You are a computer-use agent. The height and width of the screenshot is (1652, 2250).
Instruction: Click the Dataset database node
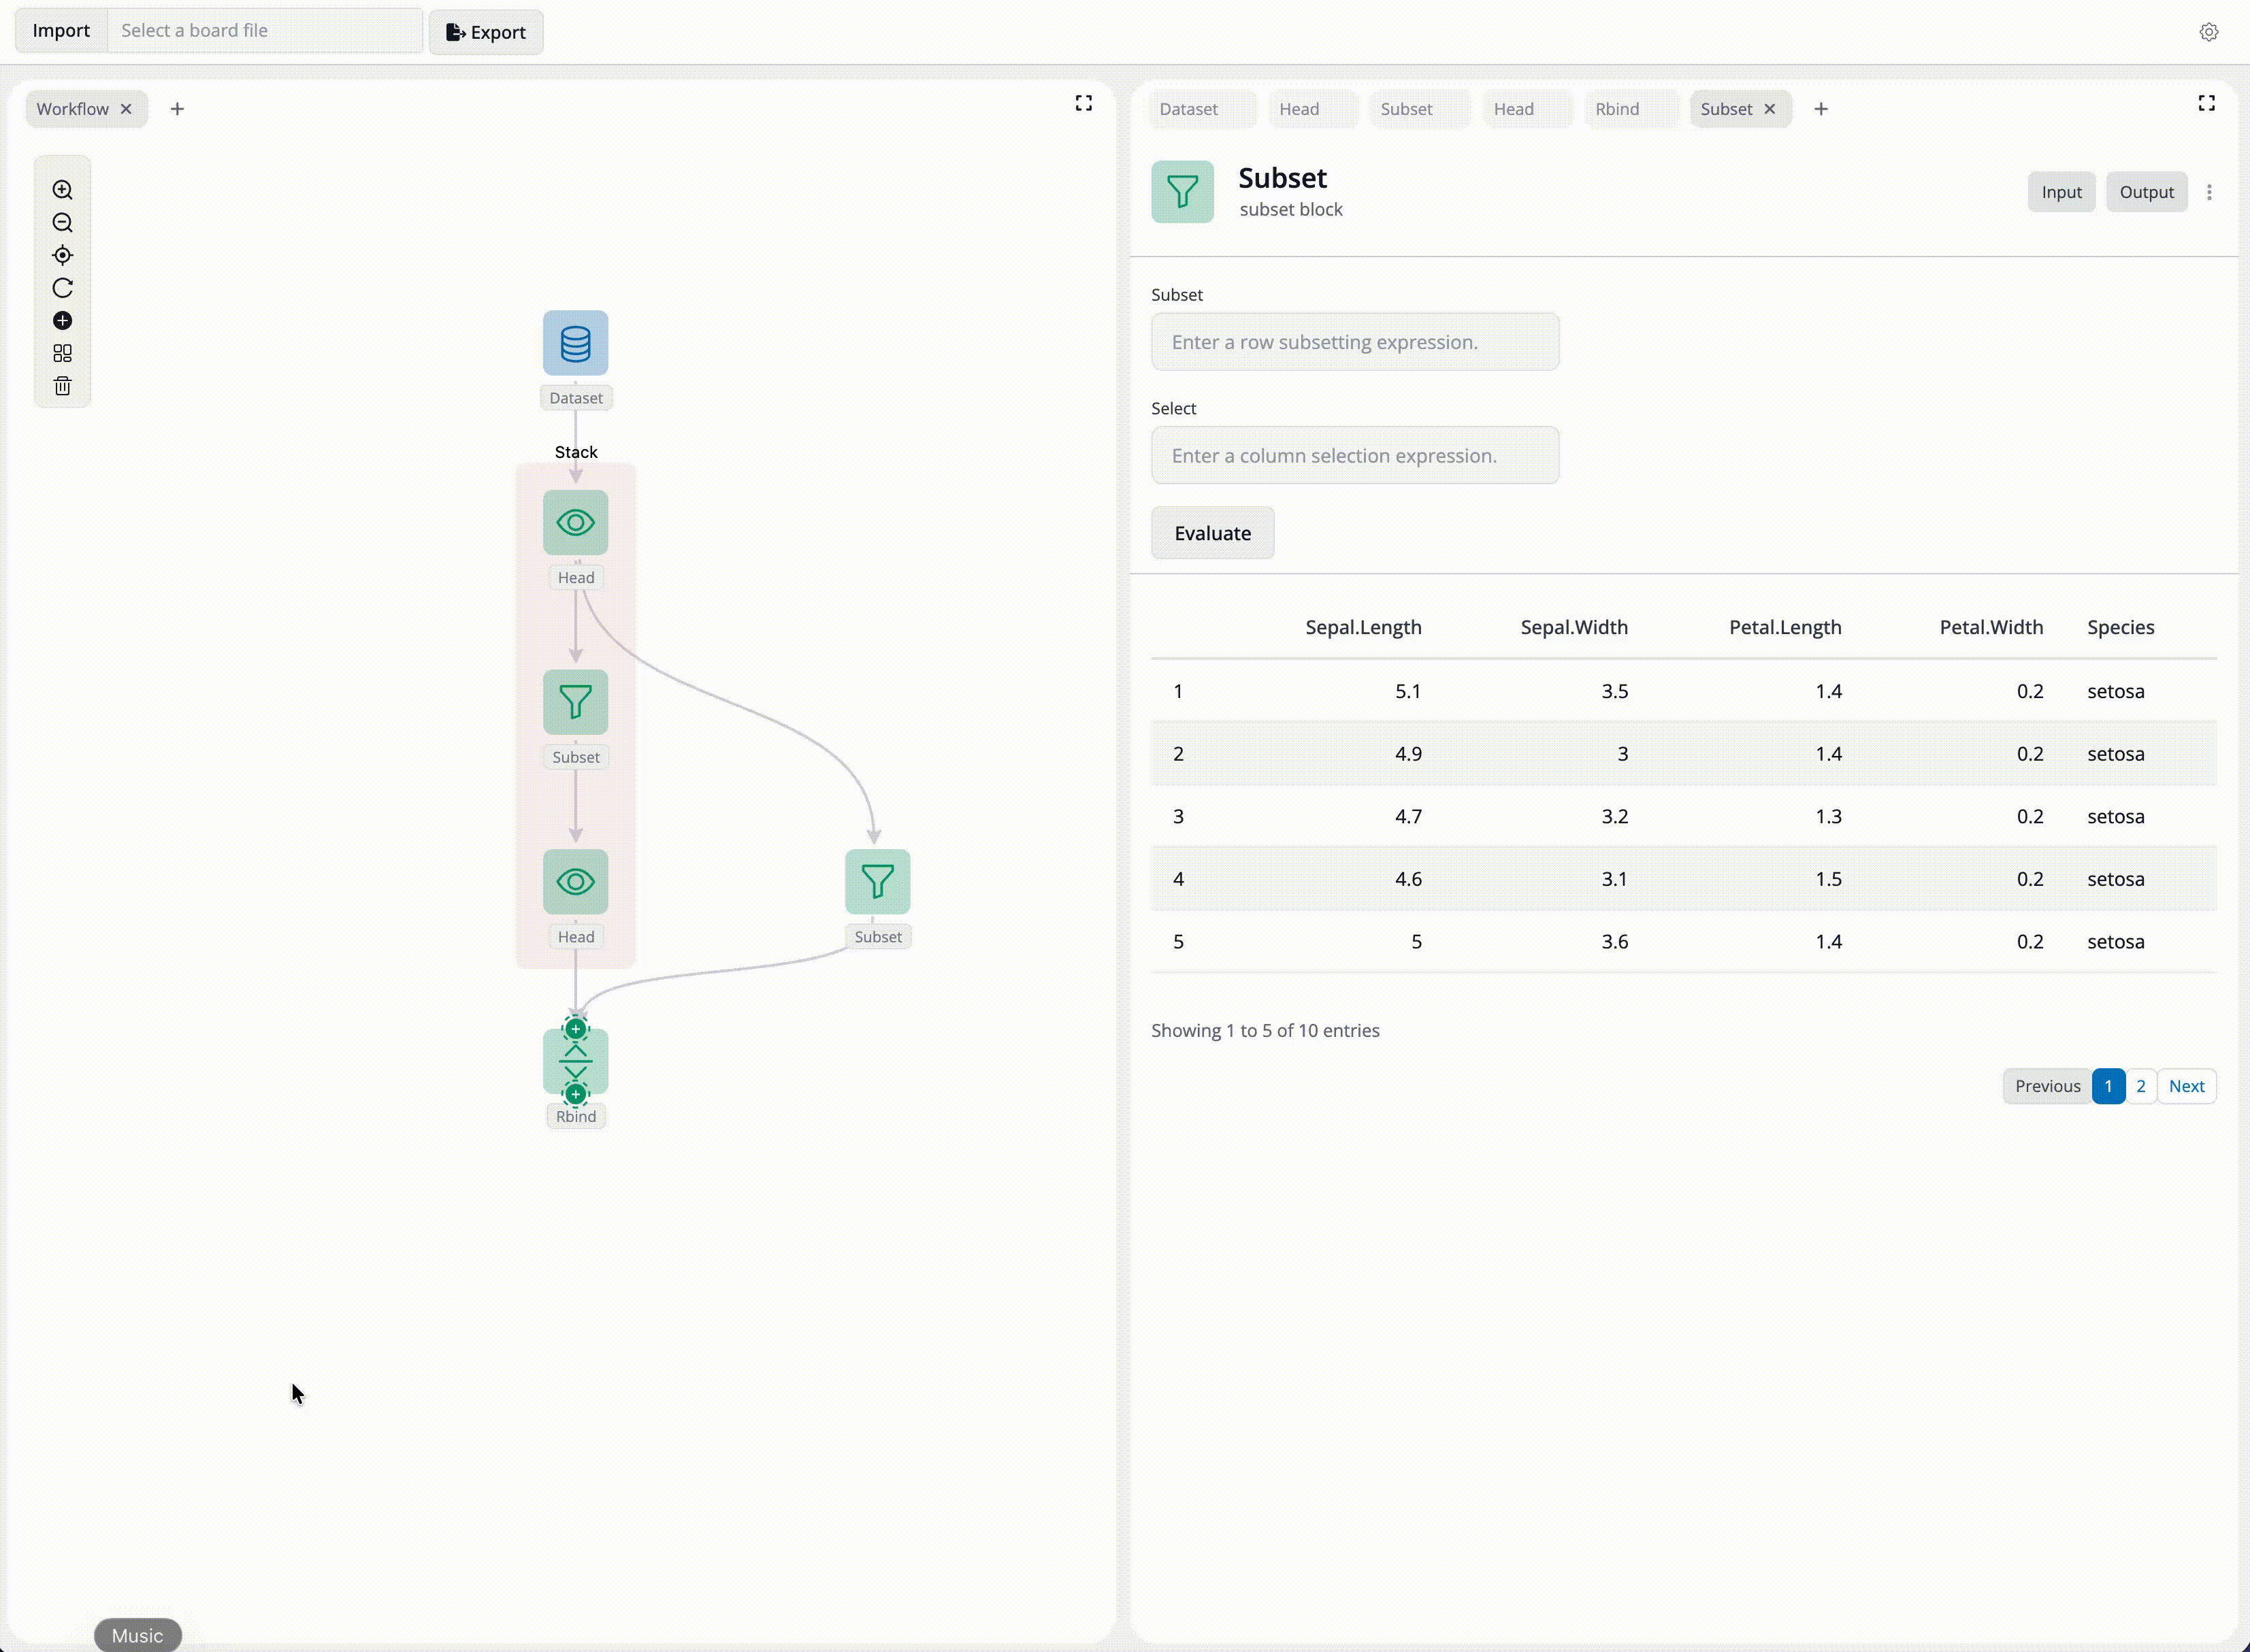(575, 343)
